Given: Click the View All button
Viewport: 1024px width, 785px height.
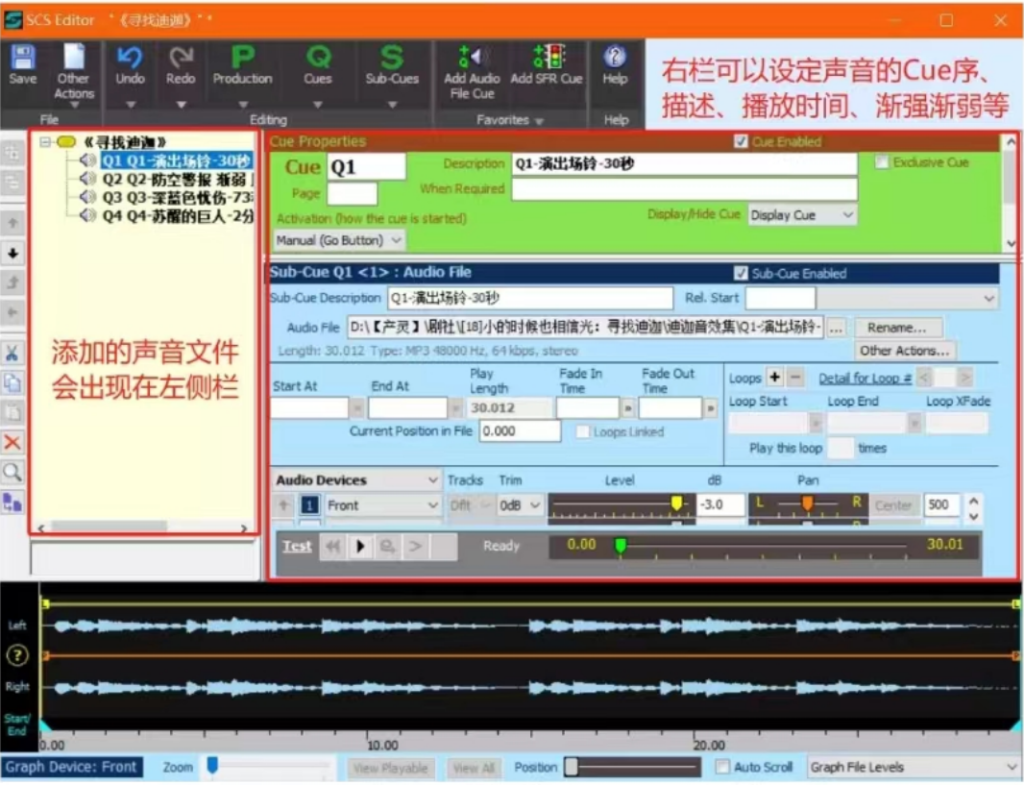Looking at the screenshot, I should point(472,768).
